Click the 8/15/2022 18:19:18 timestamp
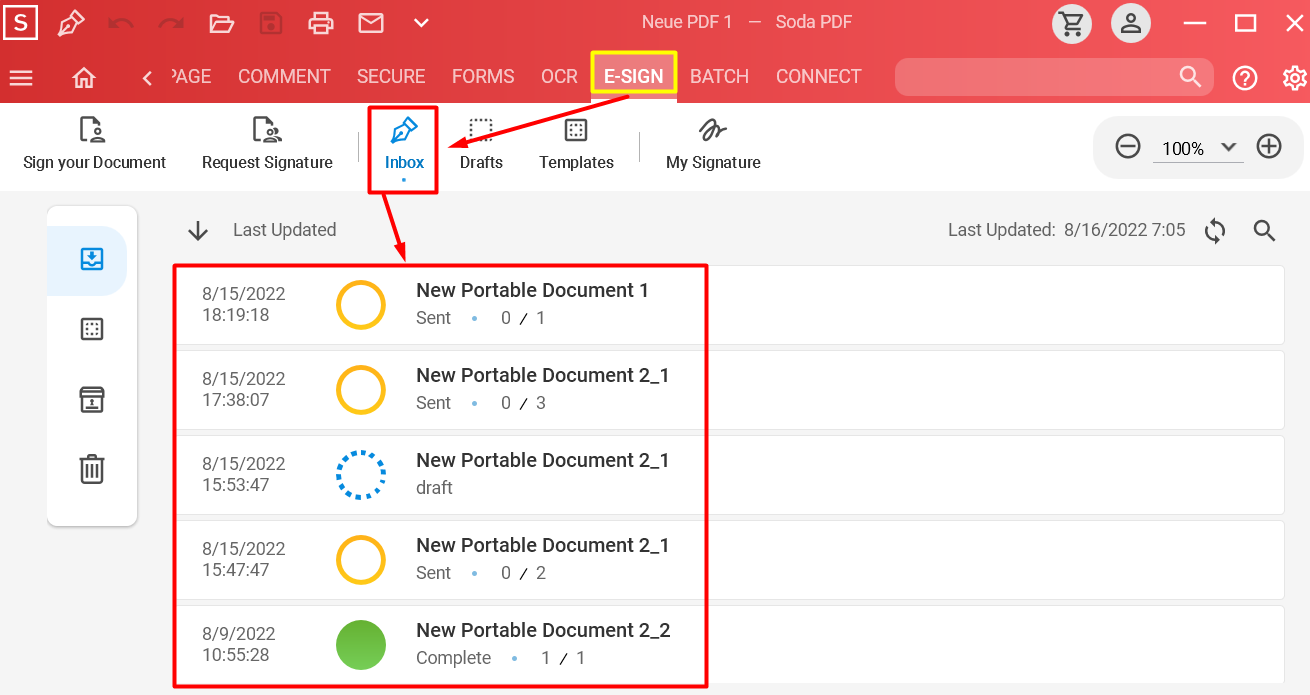Image resolution: width=1310 pixels, height=695 pixels. click(x=243, y=305)
